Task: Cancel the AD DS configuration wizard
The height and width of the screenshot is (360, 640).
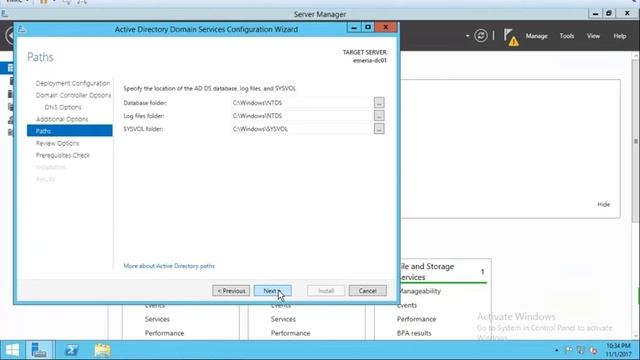Action: [x=367, y=291]
